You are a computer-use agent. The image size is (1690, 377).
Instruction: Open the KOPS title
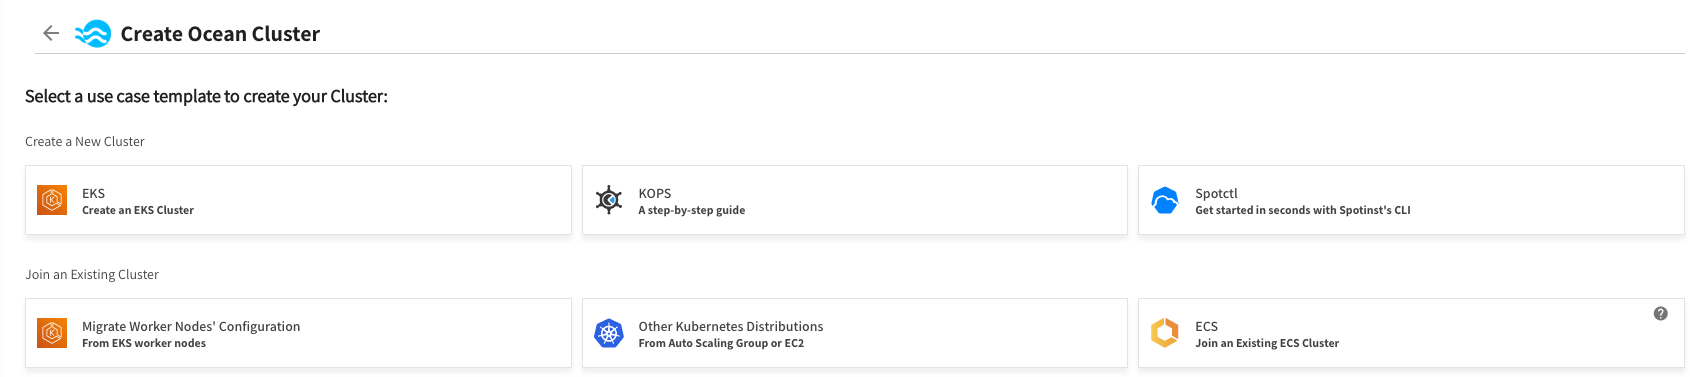(x=655, y=193)
